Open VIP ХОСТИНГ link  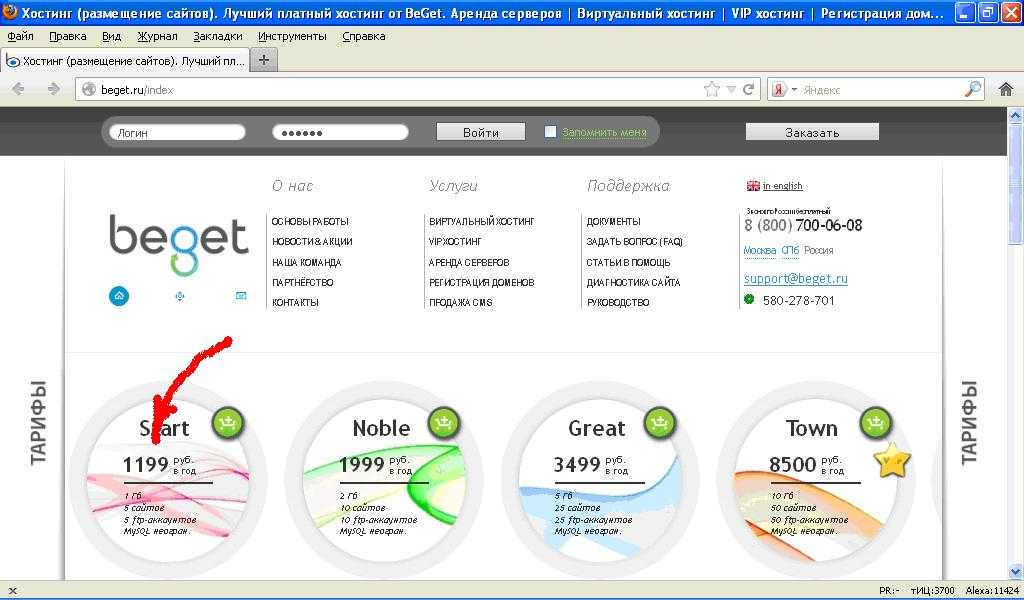point(455,242)
